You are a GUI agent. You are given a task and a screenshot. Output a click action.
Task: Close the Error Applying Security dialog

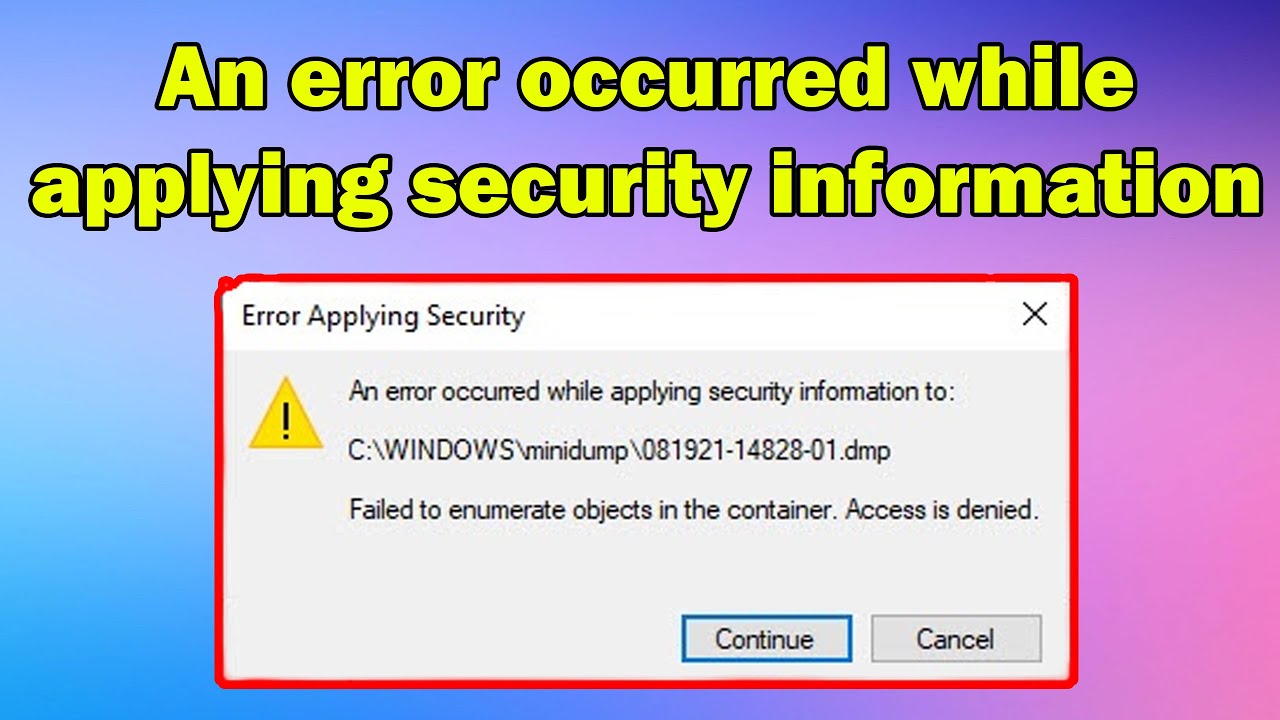point(1035,315)
